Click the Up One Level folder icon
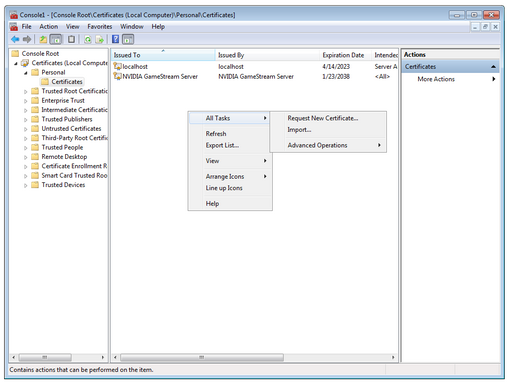This screenshot has width=512, height=387. click(x=43, y=39)
